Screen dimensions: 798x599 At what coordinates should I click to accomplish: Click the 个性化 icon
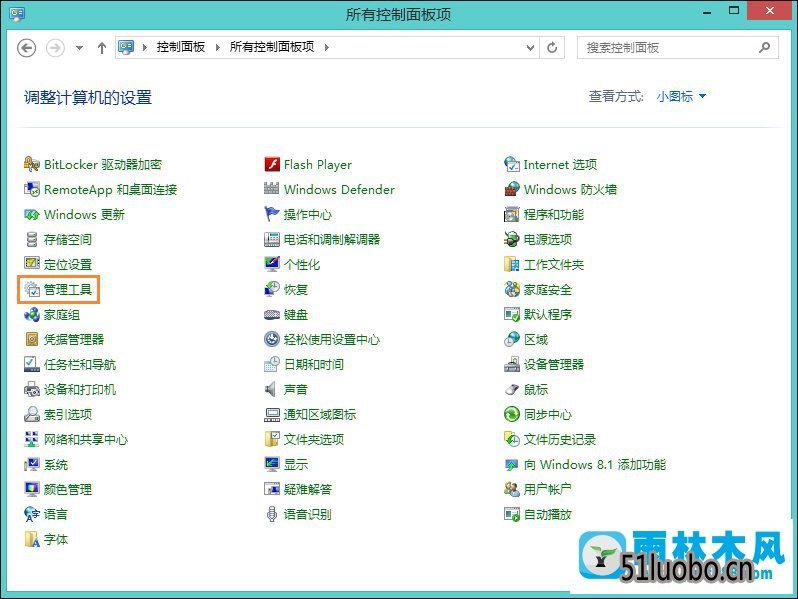coord(272,264)
